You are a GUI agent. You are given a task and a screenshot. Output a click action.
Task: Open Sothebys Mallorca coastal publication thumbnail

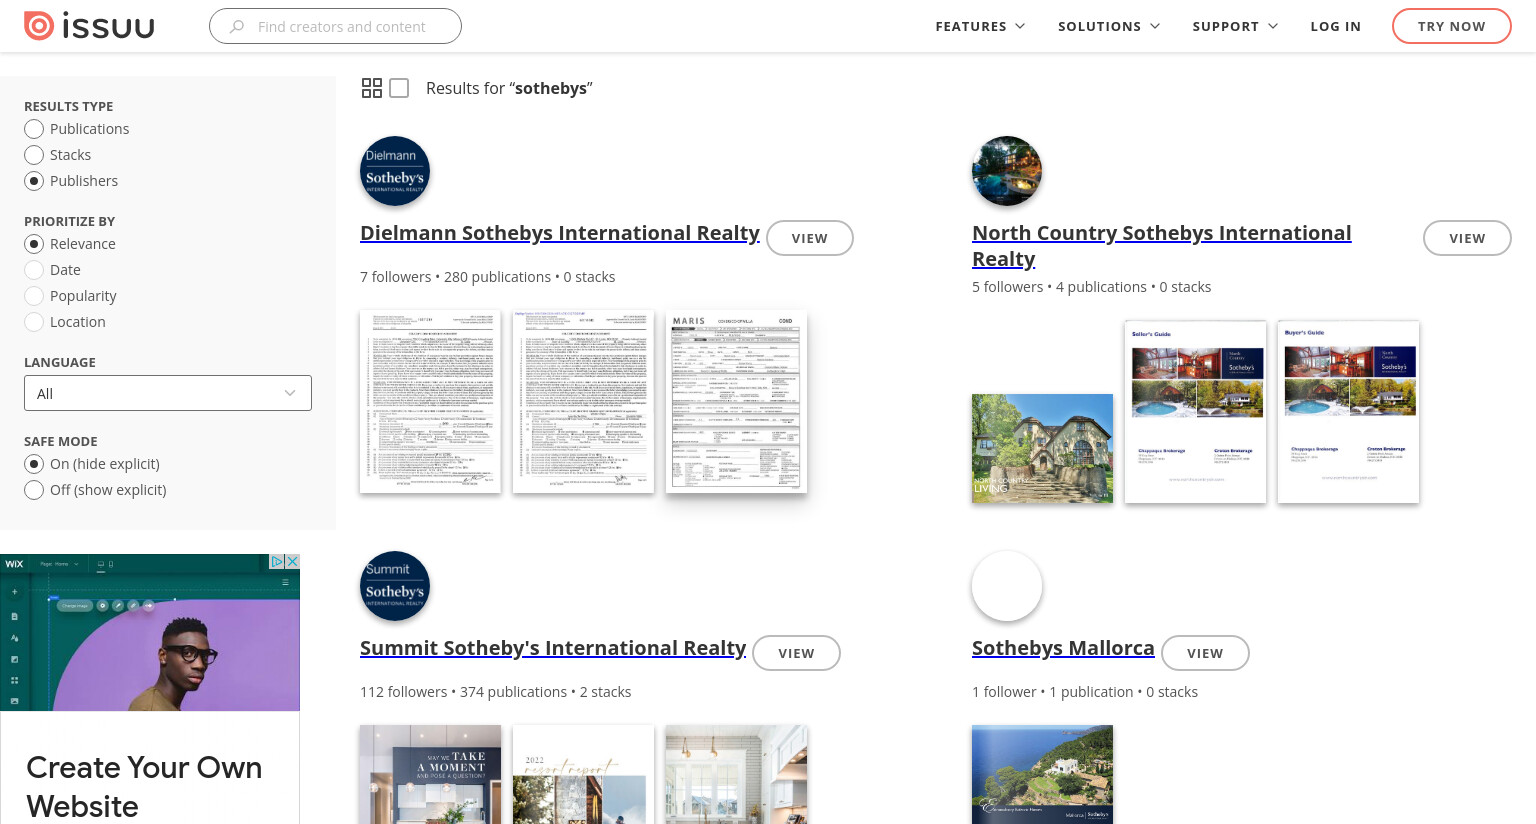click(1042, 774)
